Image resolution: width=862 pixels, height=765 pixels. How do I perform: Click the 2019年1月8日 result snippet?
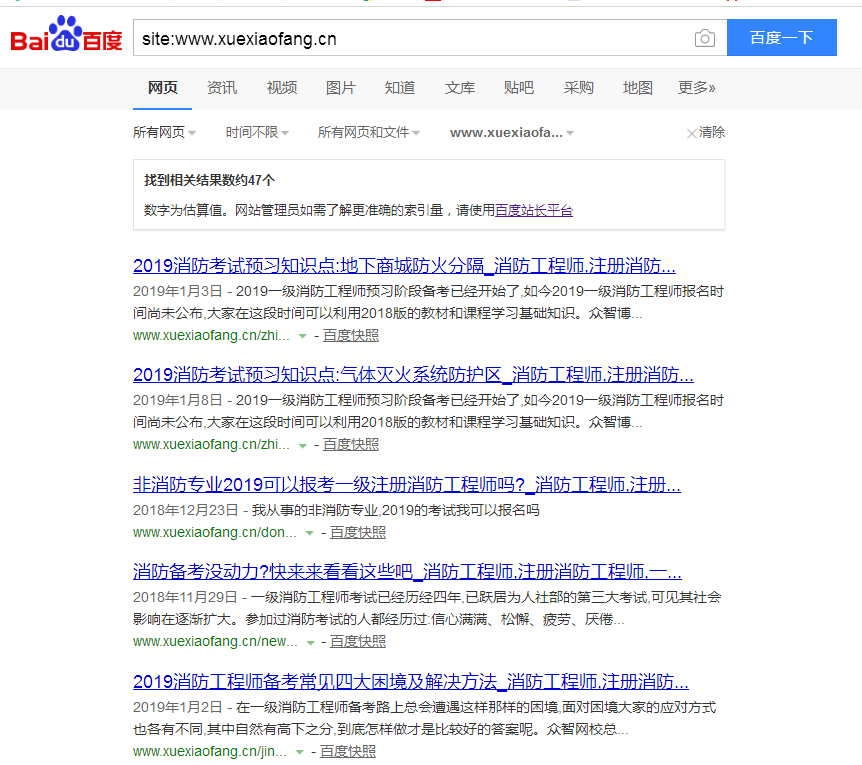pyautogui.click(x=428, y=411)
